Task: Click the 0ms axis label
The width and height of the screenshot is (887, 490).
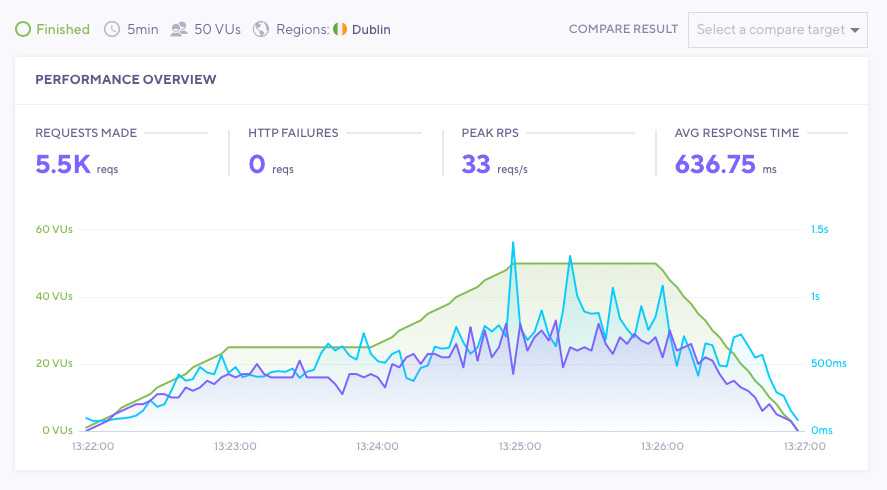Action: 821,430
